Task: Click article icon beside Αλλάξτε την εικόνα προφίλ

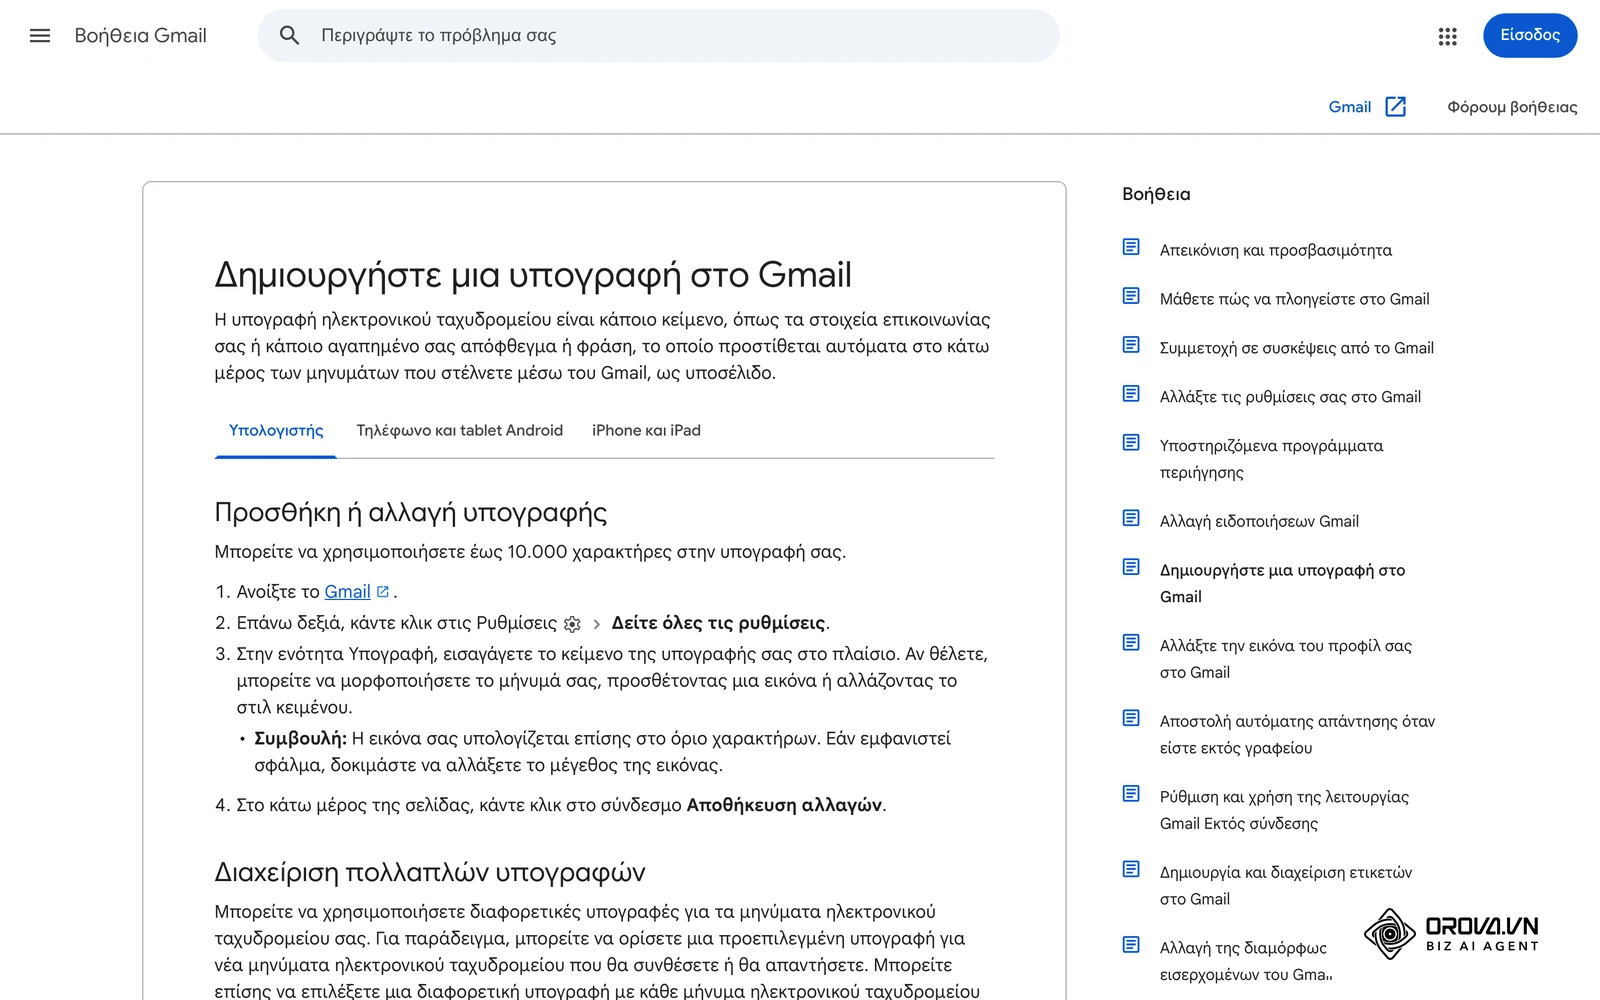Action: coord(1131,643)
